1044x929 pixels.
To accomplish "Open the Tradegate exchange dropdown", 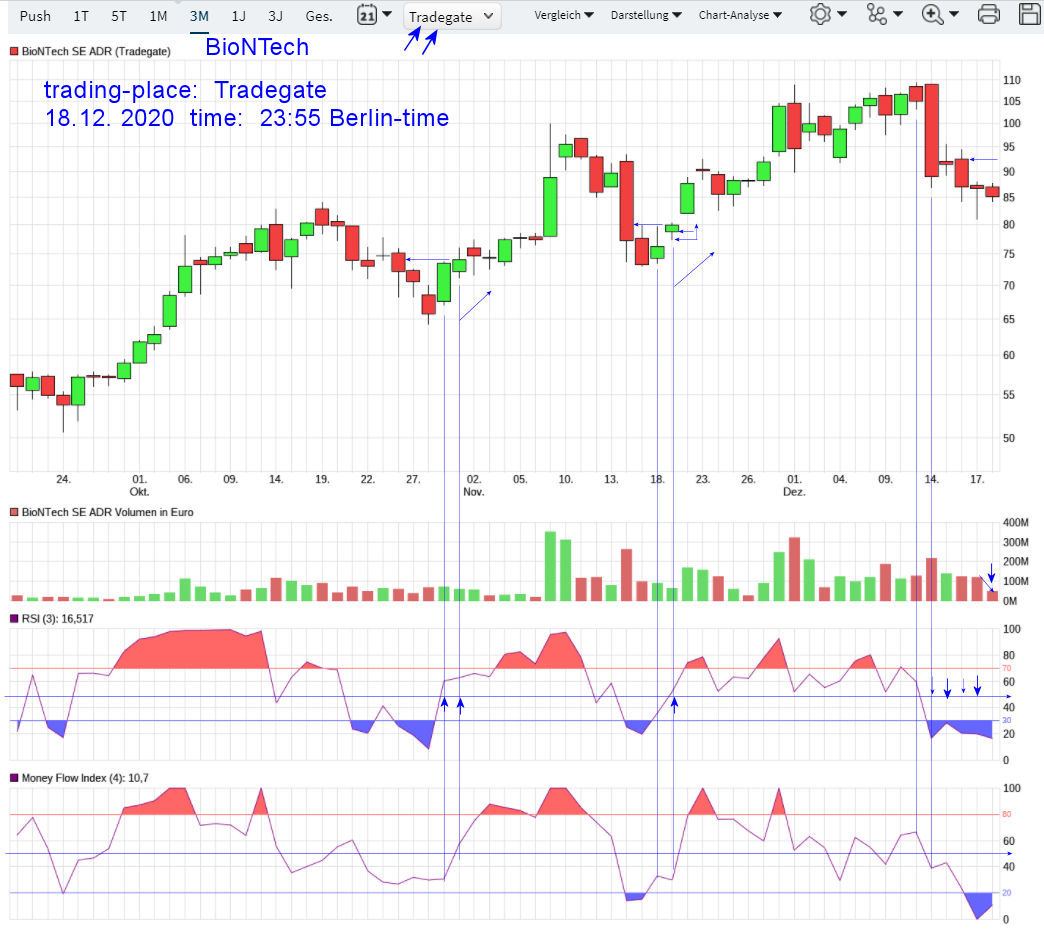I will coord(452,17).
